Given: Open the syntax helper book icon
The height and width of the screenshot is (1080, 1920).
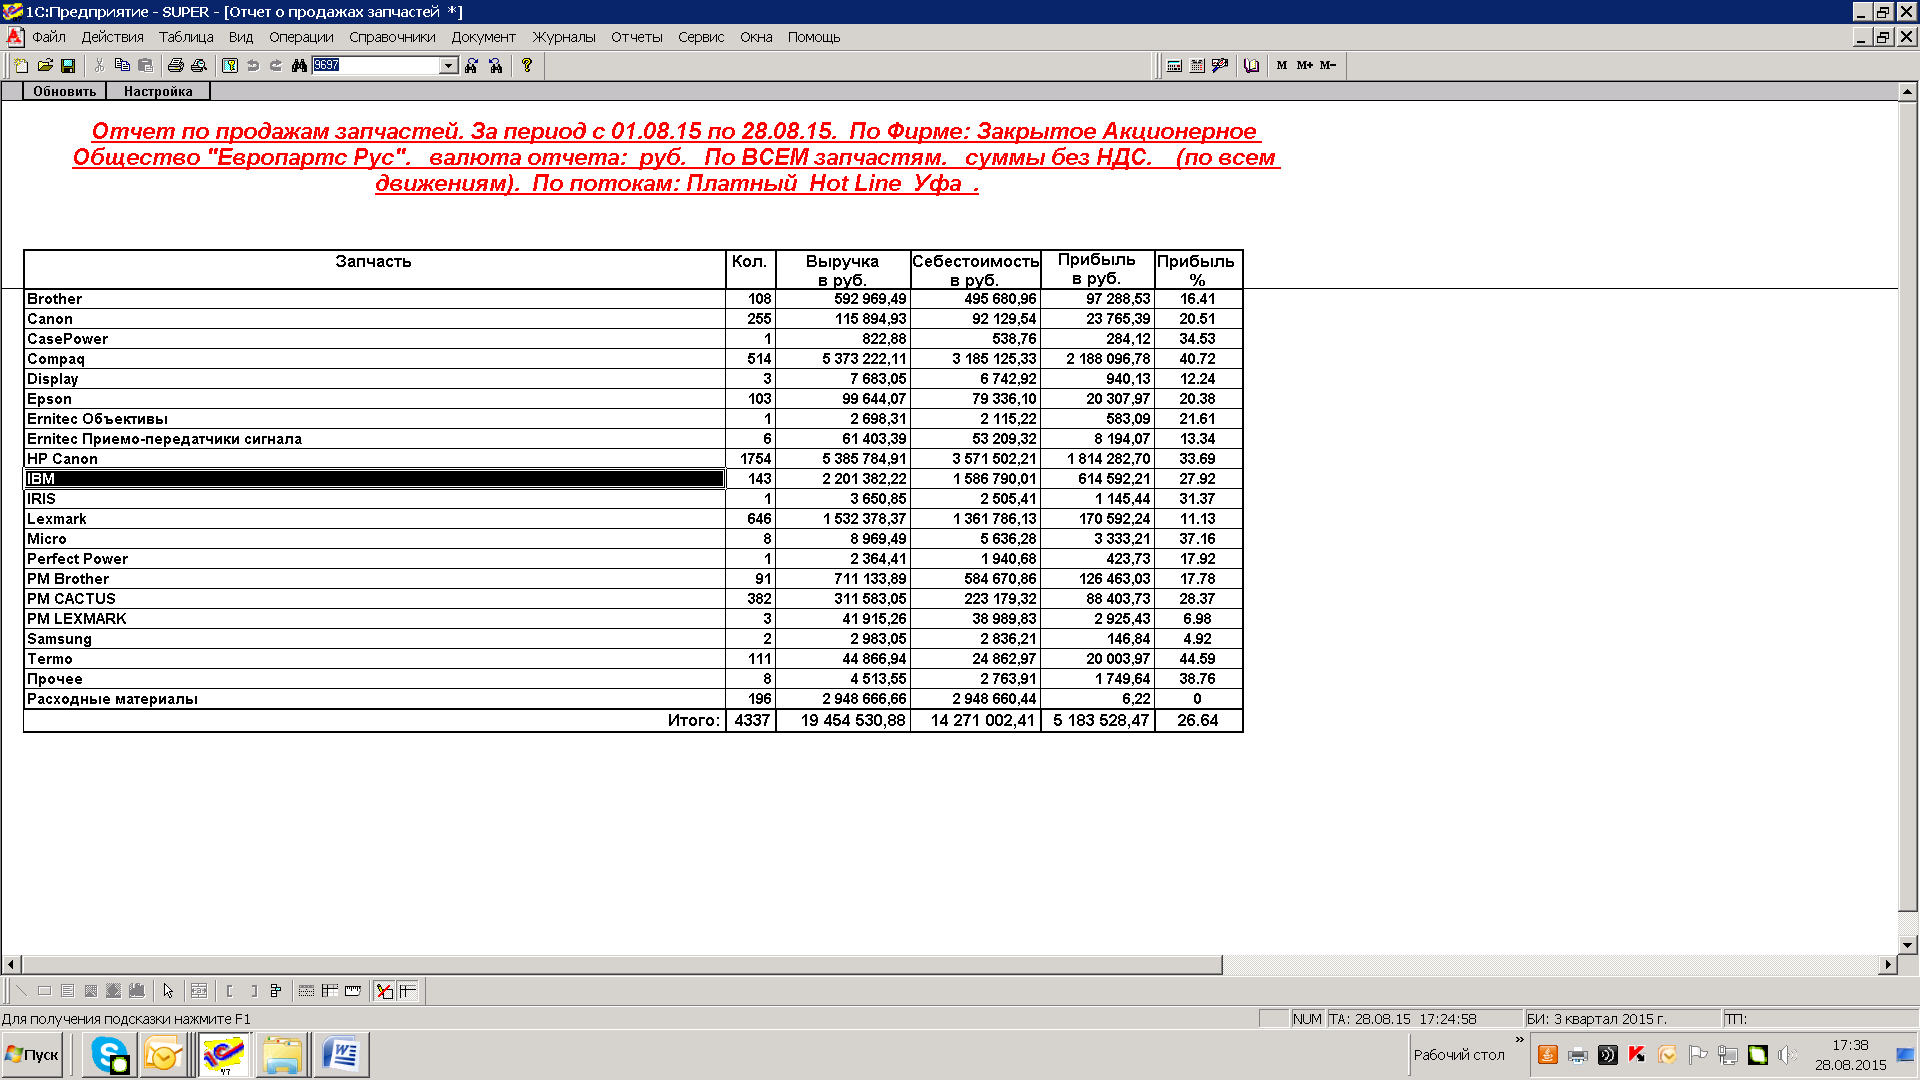Looking at the screenshot, I should tap(1251, 65).
